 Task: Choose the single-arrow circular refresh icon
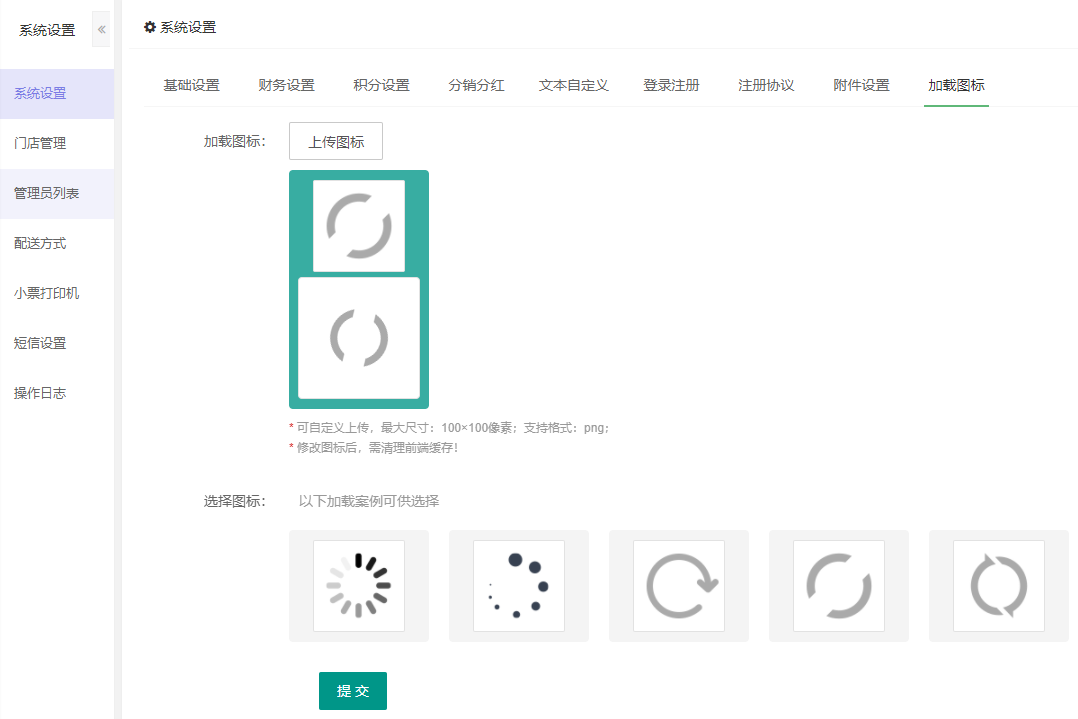point(679,586)
